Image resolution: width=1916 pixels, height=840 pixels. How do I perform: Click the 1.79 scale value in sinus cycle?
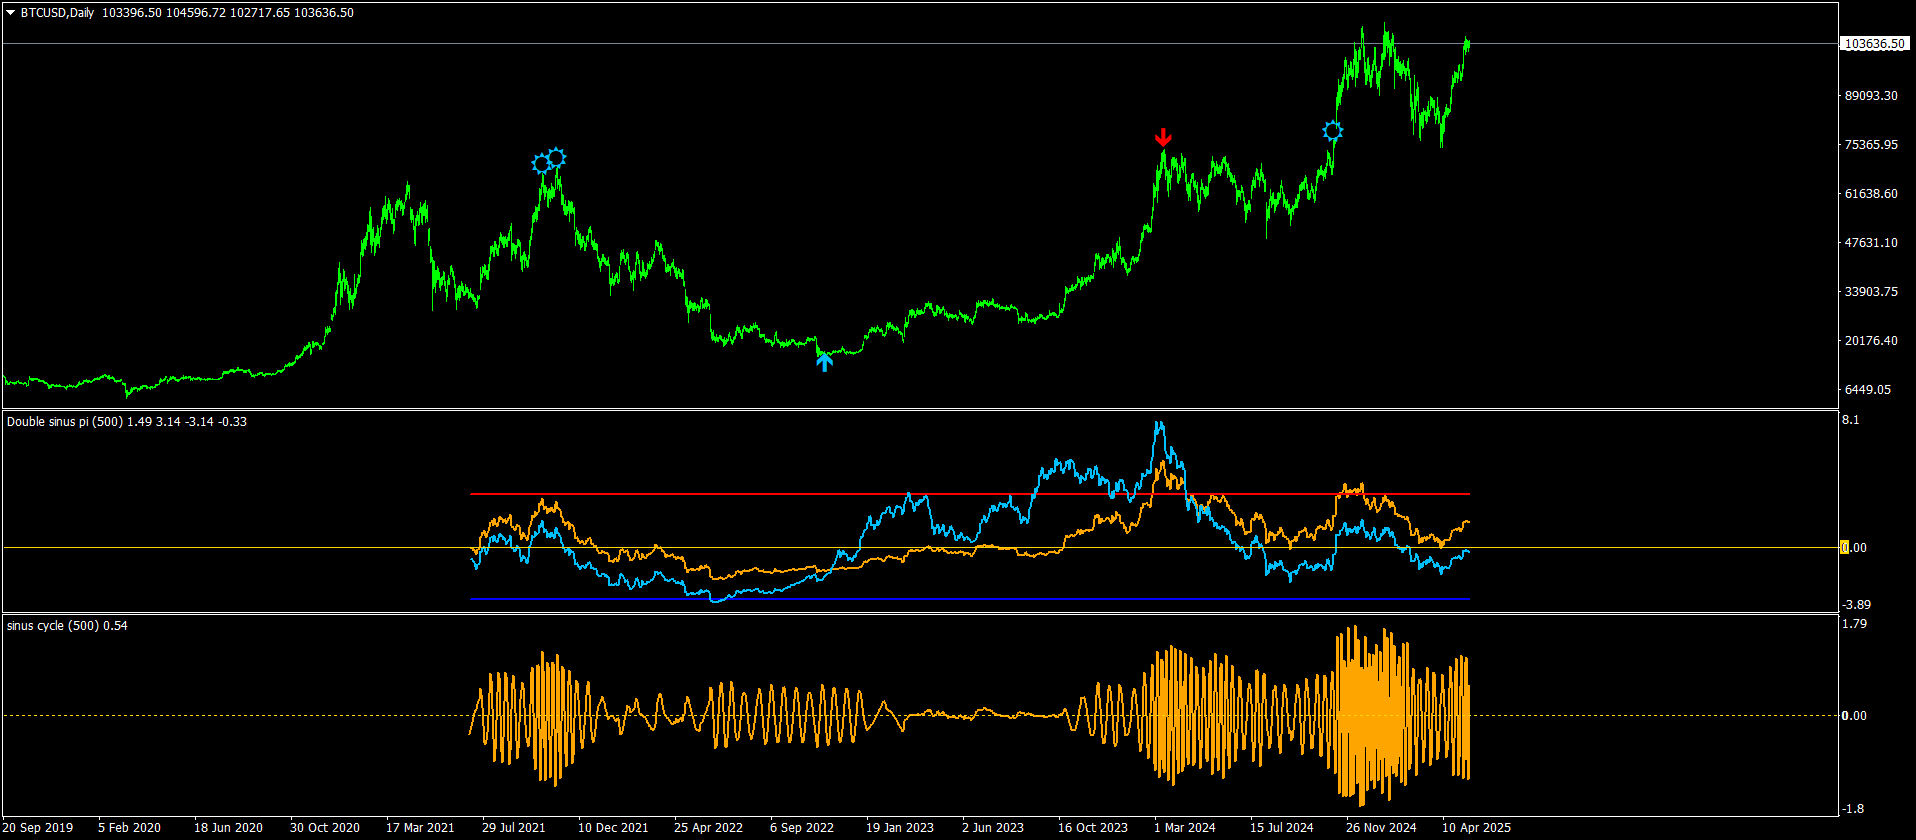(1854, 625)
